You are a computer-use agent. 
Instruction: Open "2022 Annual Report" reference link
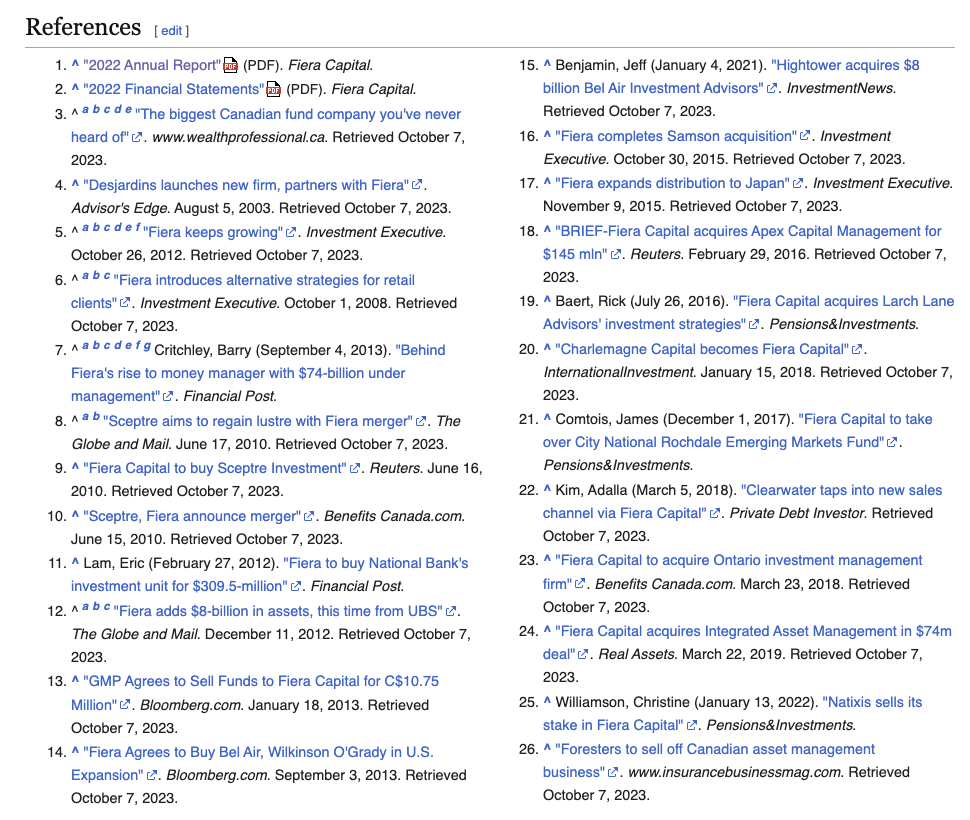(150, 66)
